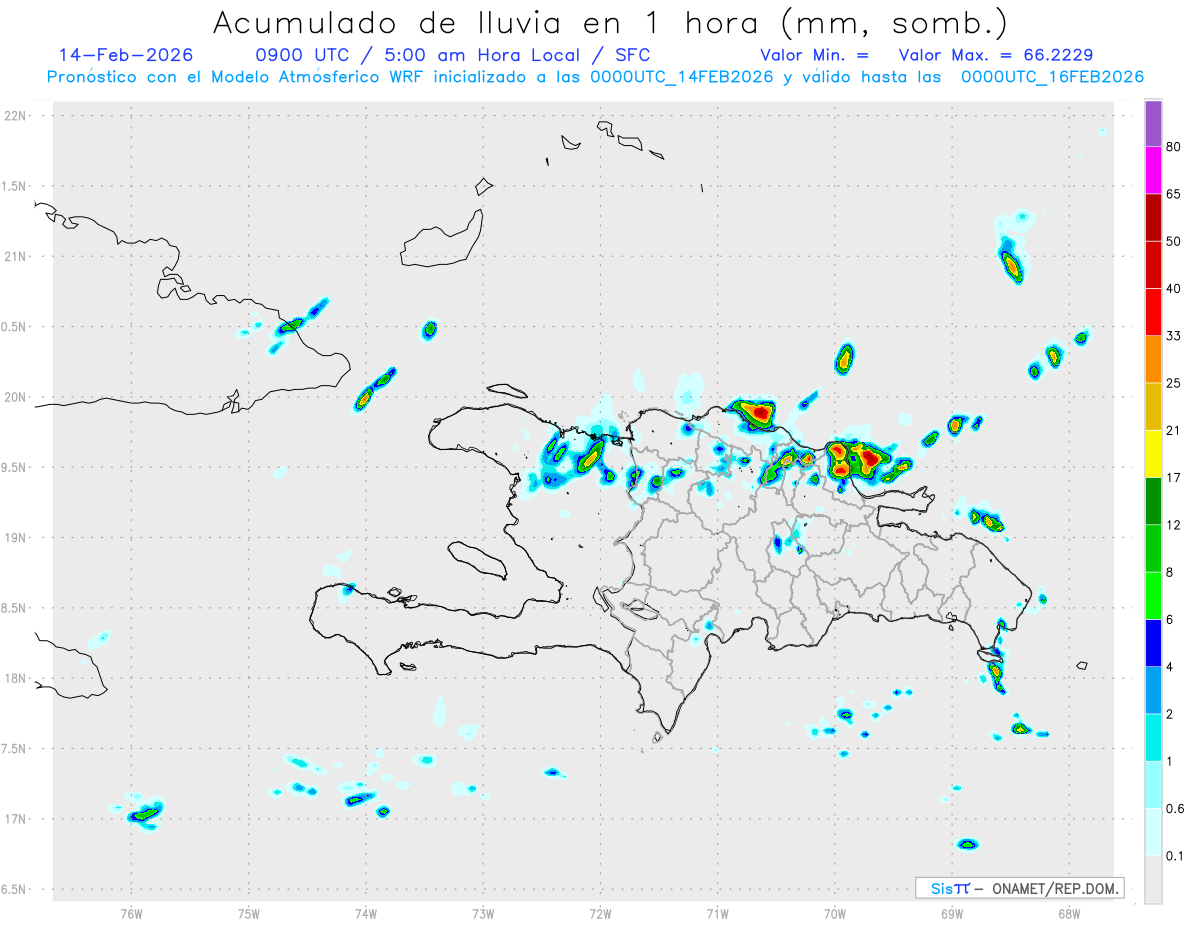This screenshot has width=1200, height=927.
Task: Click the '68W' longitude label
Action: 1069,914
